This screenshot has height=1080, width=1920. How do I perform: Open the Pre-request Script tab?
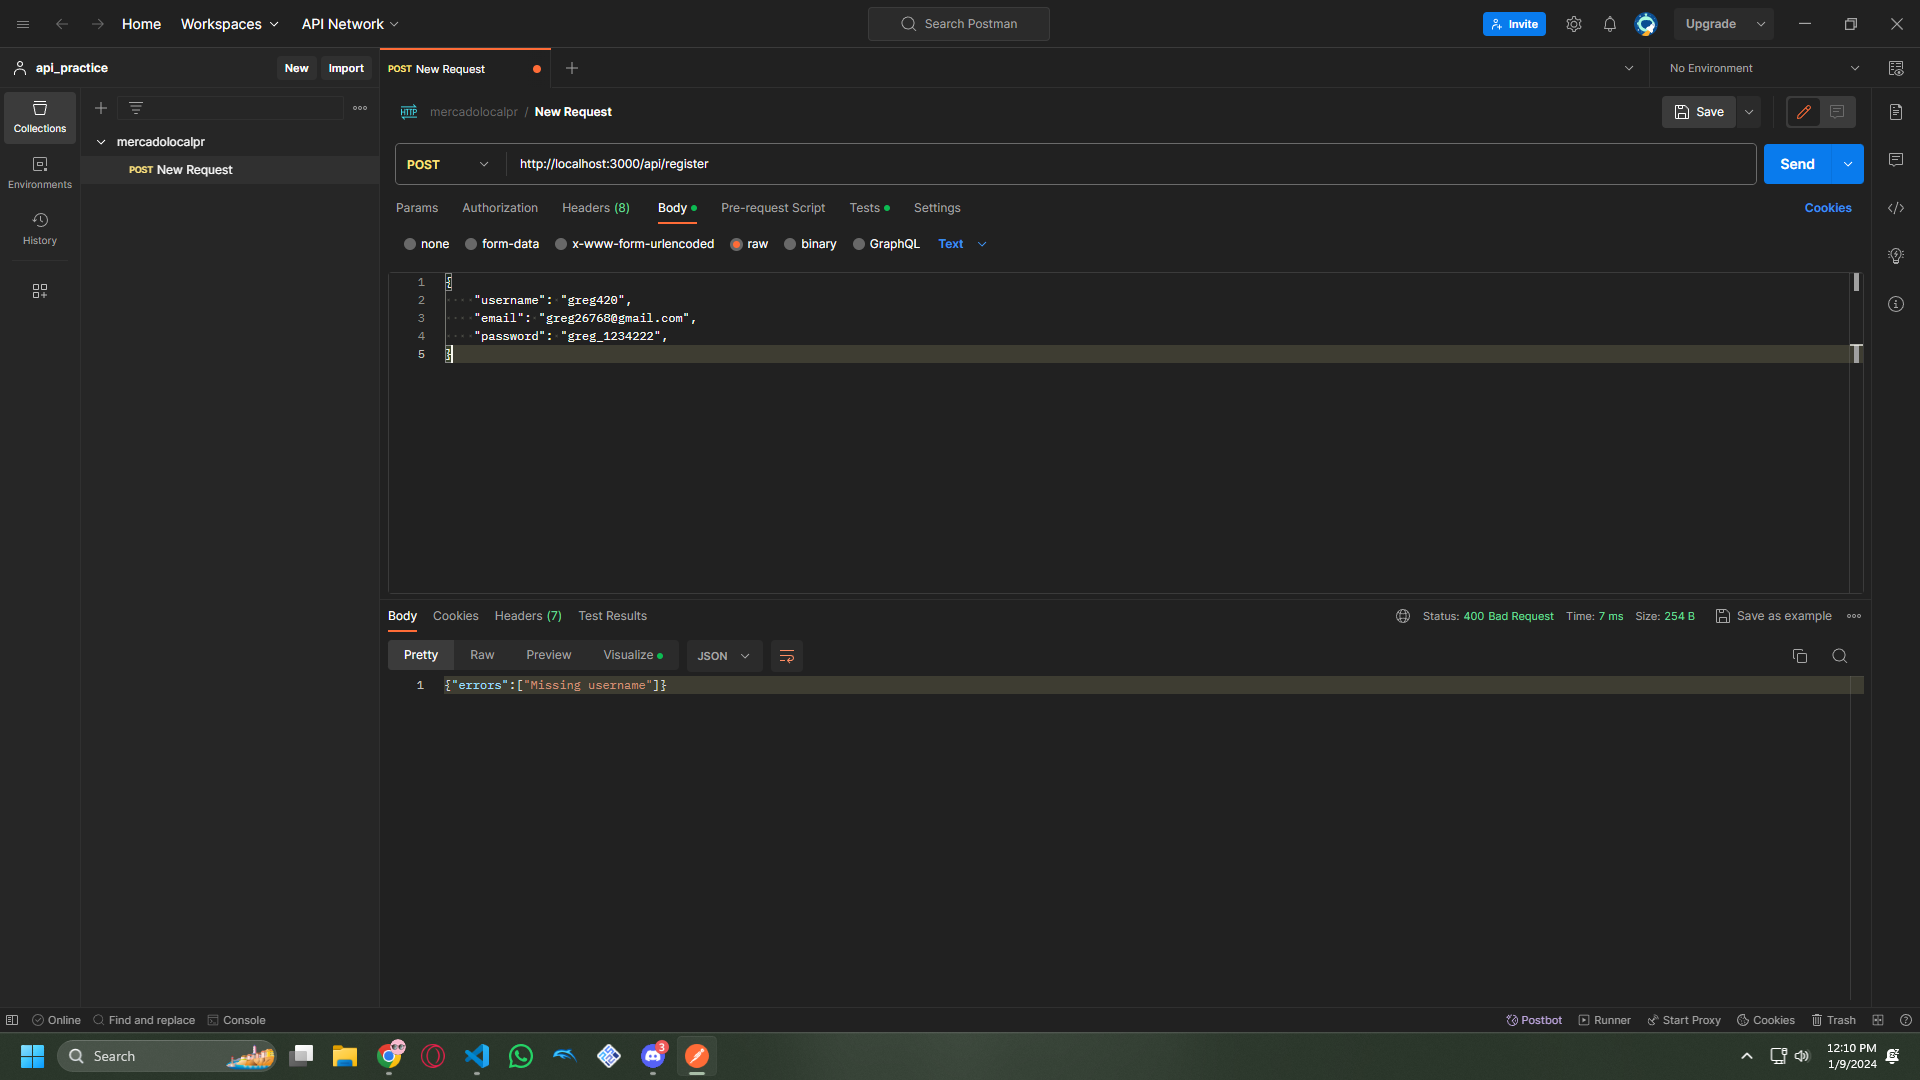(773, 208)
